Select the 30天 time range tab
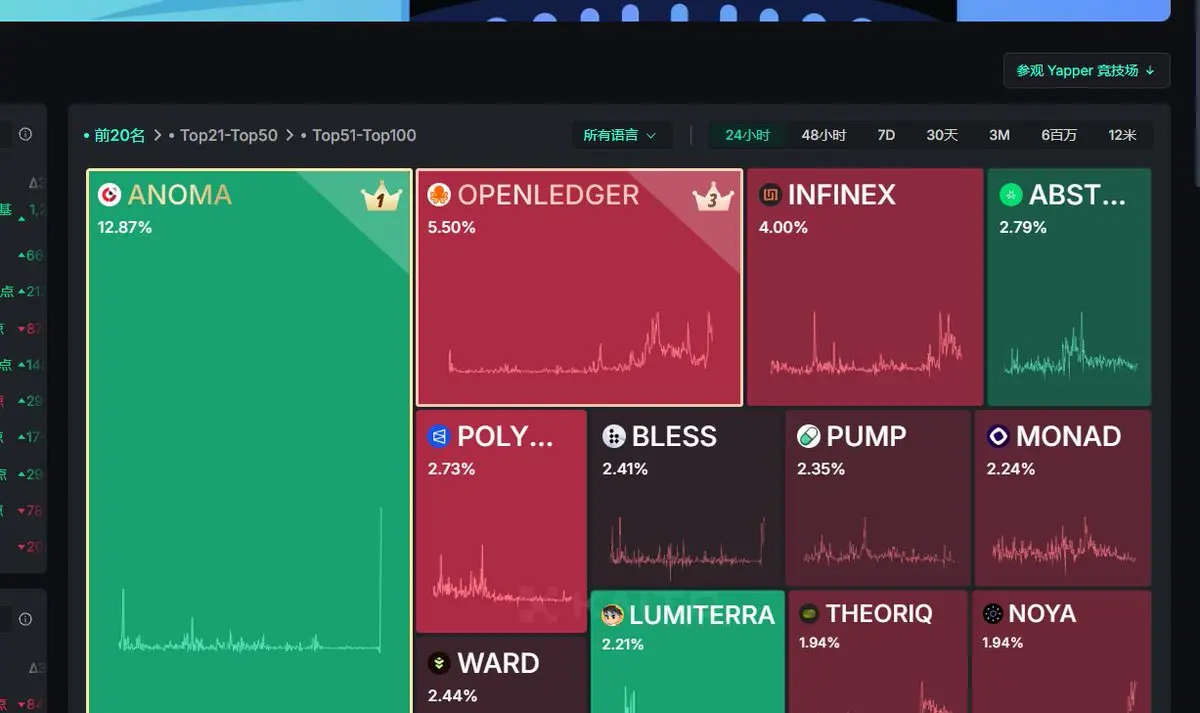 point(942,135)
